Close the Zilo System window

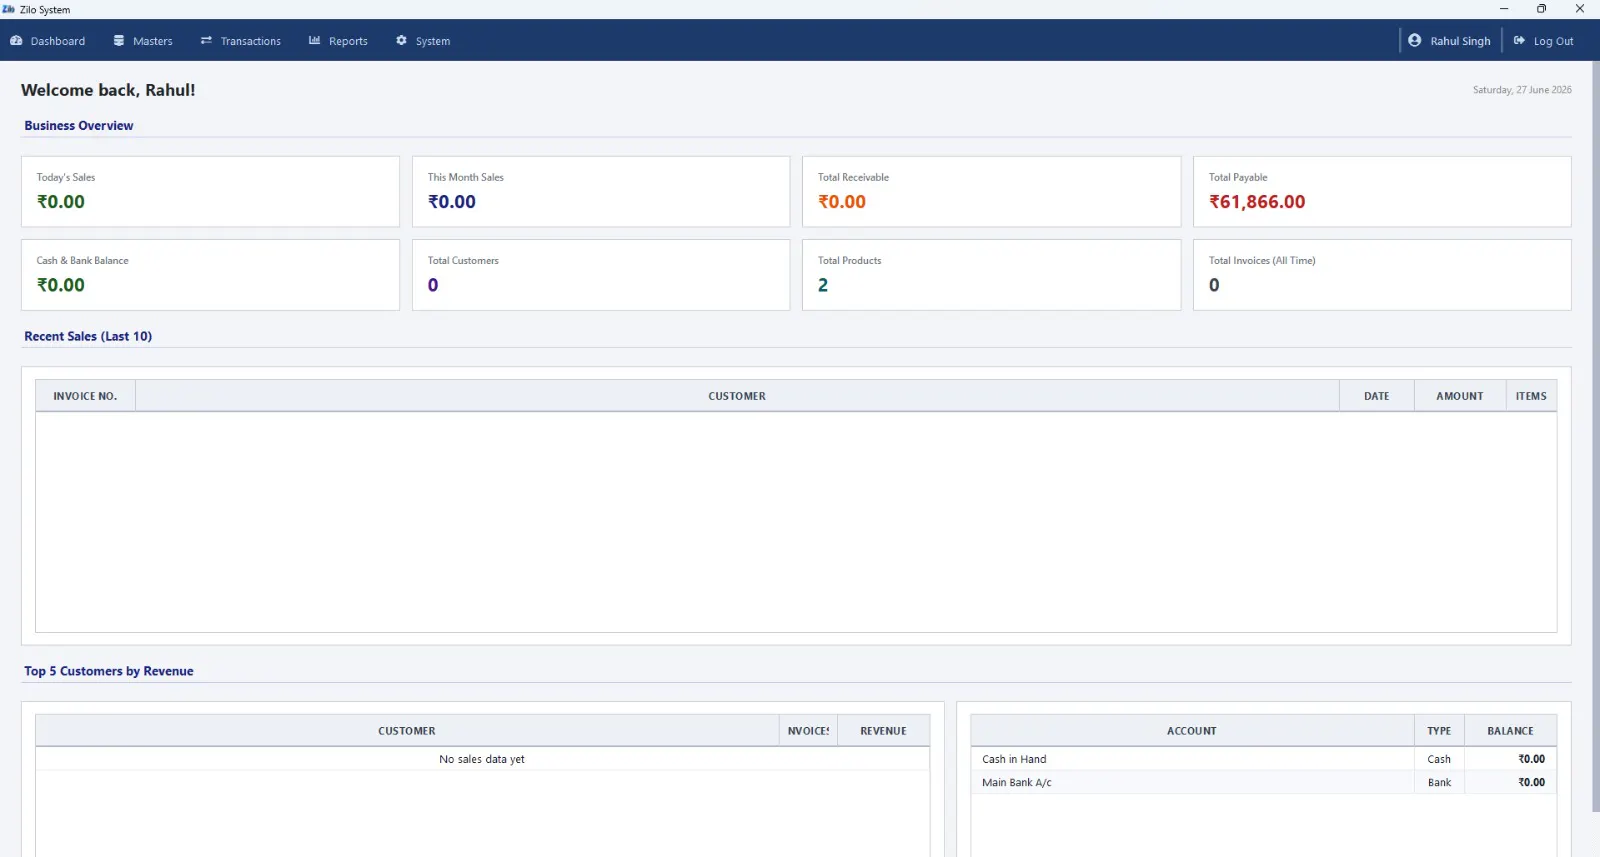coord(1580,9)
